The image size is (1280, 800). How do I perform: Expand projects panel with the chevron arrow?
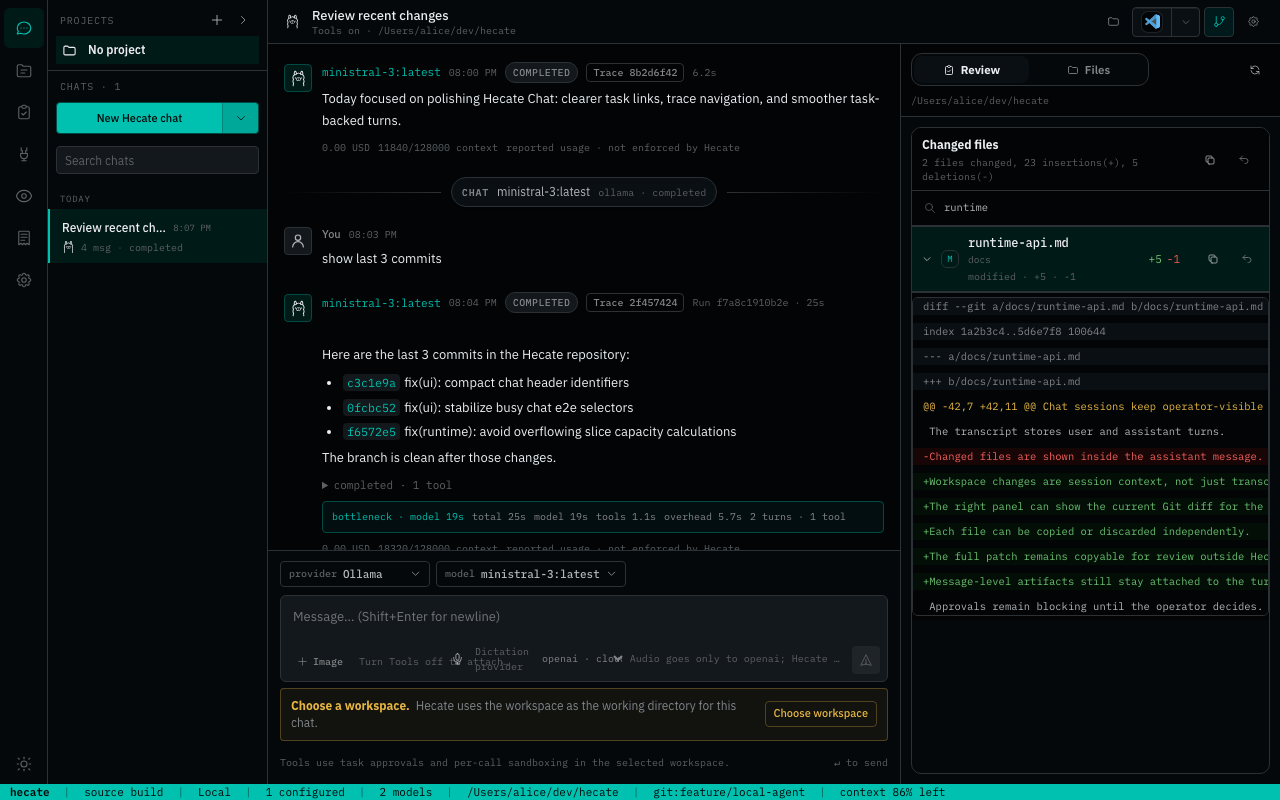(x=243, y=20)
